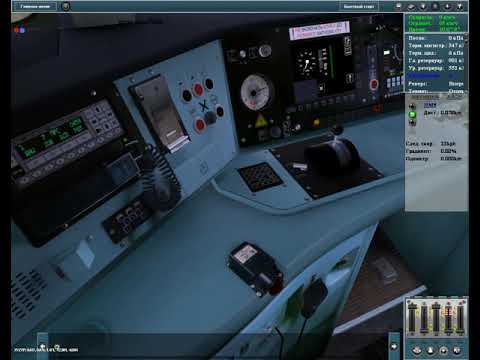The height and width of the screenshot is (360, 480).
Task: Click the round icon beside Главное меню
Action: [x=66, y=6]
